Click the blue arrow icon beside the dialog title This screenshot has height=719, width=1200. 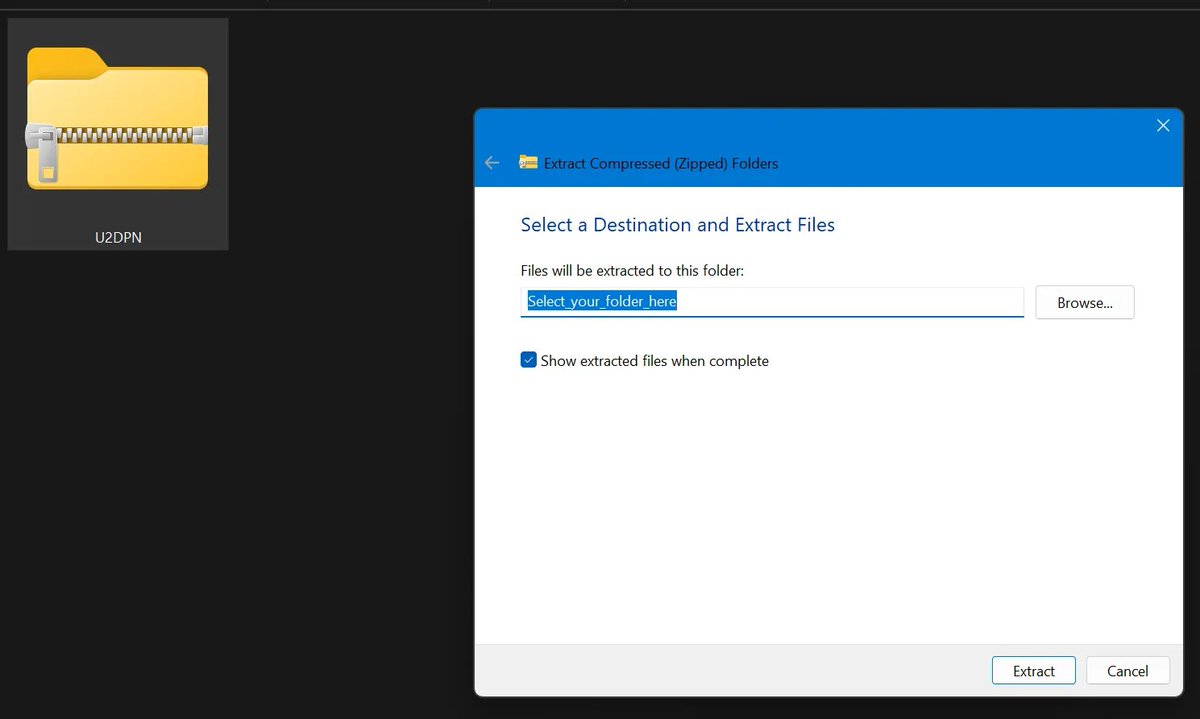[x=491, y=162]
